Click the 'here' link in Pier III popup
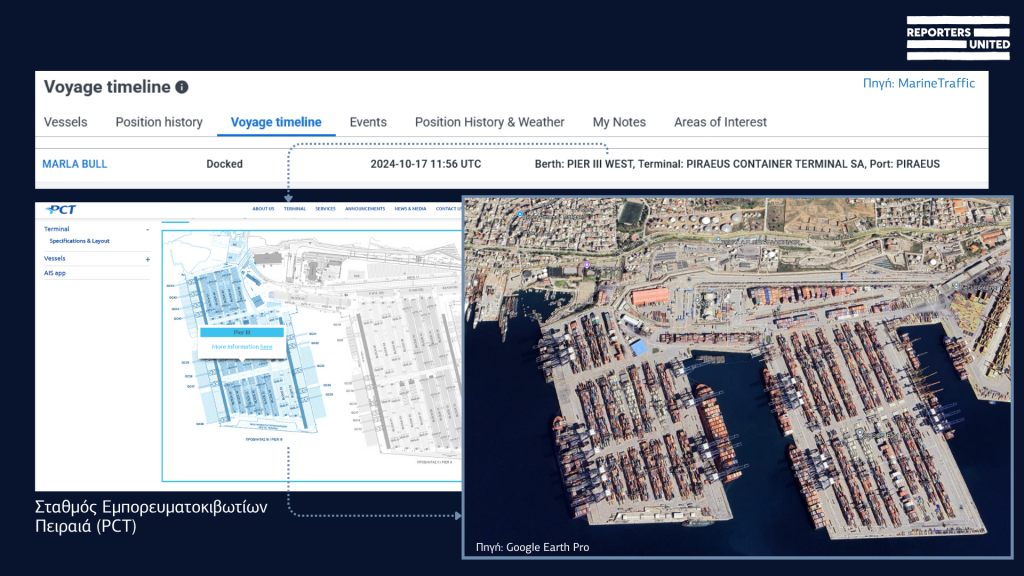1024x576 pixels. (266, 346)
